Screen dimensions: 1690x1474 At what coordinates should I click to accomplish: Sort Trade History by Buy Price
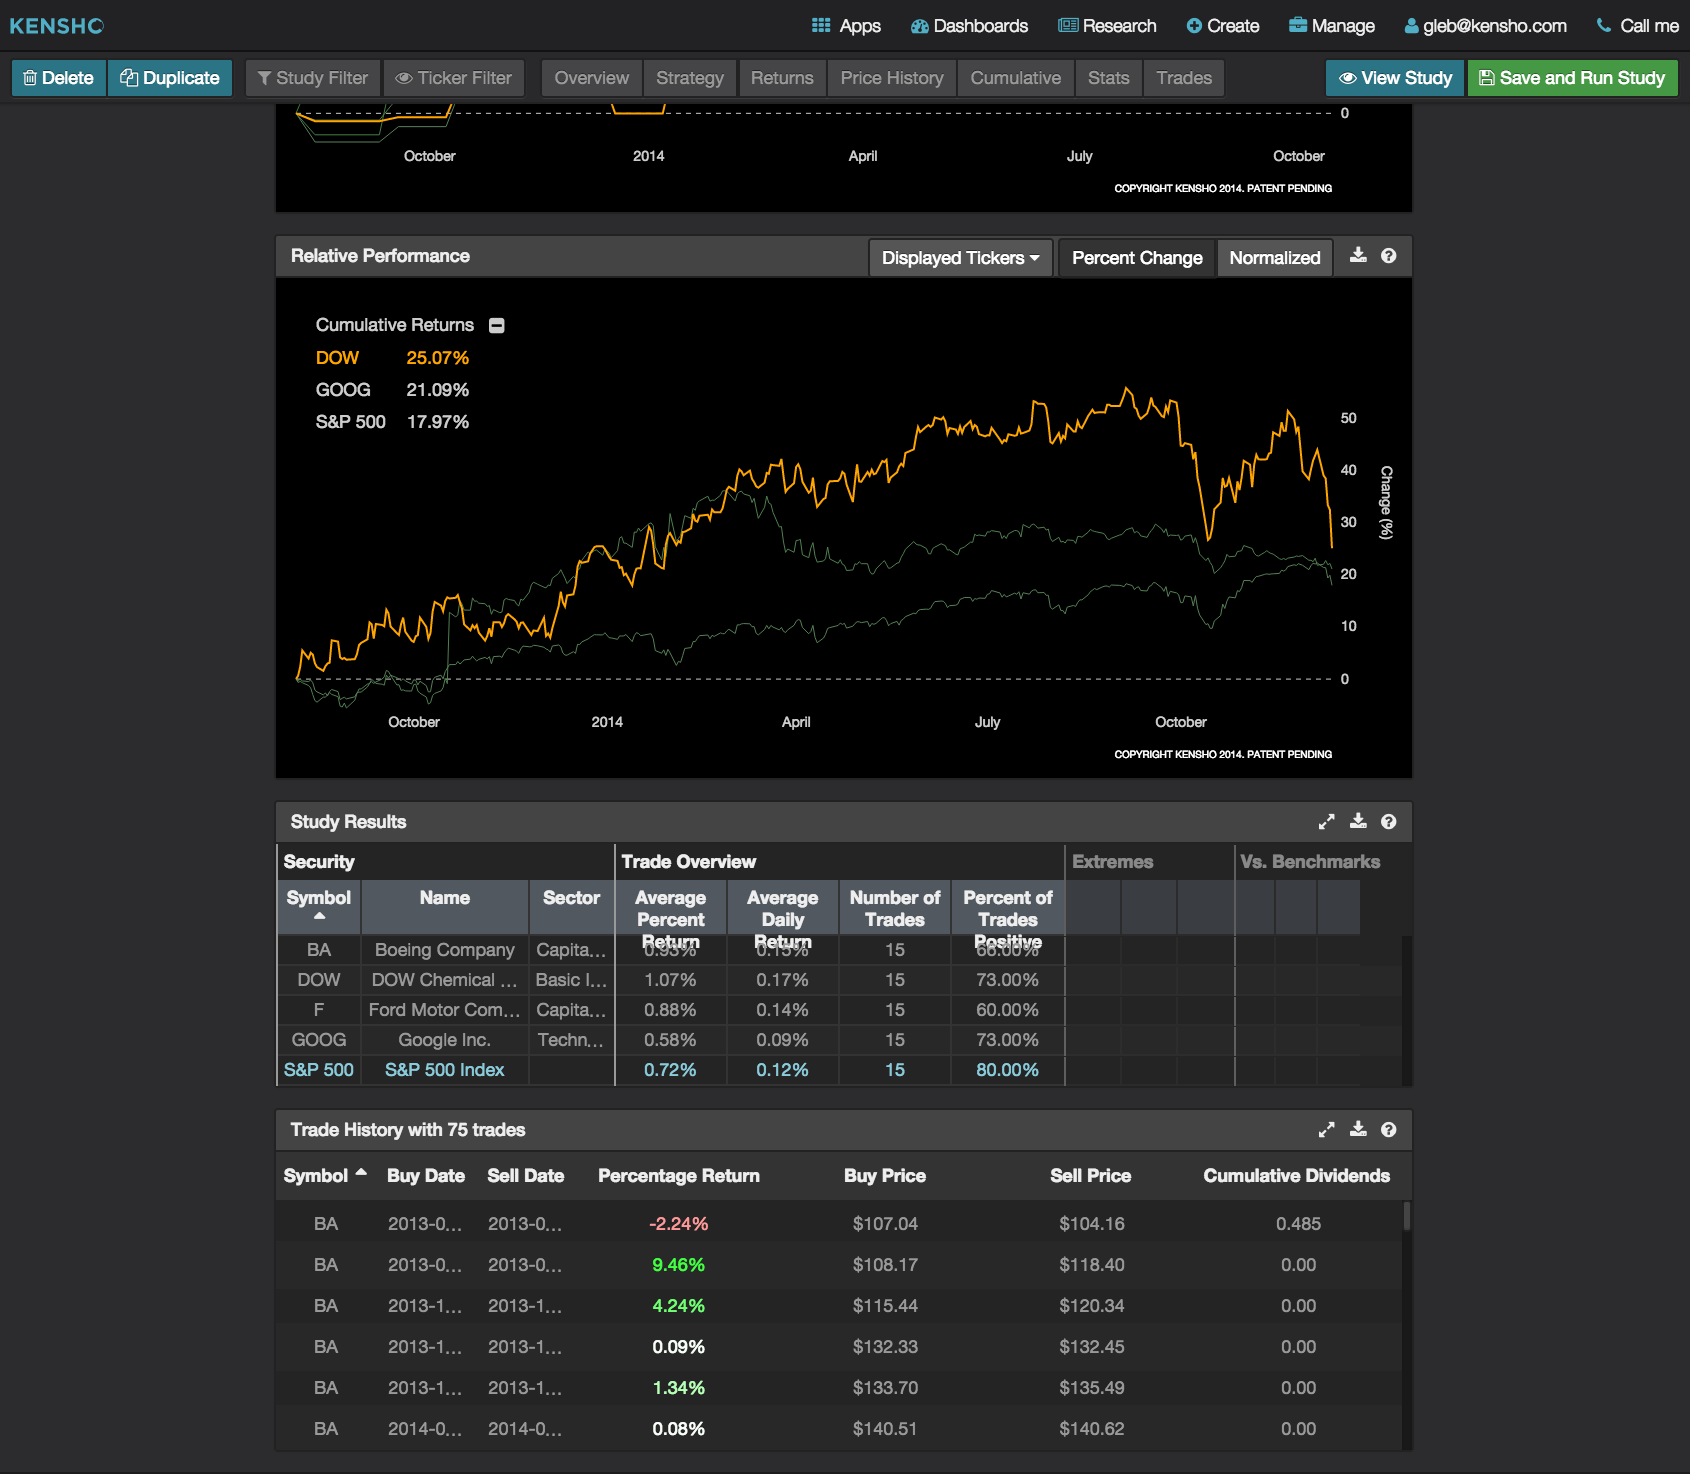(x=885, y=1176)
